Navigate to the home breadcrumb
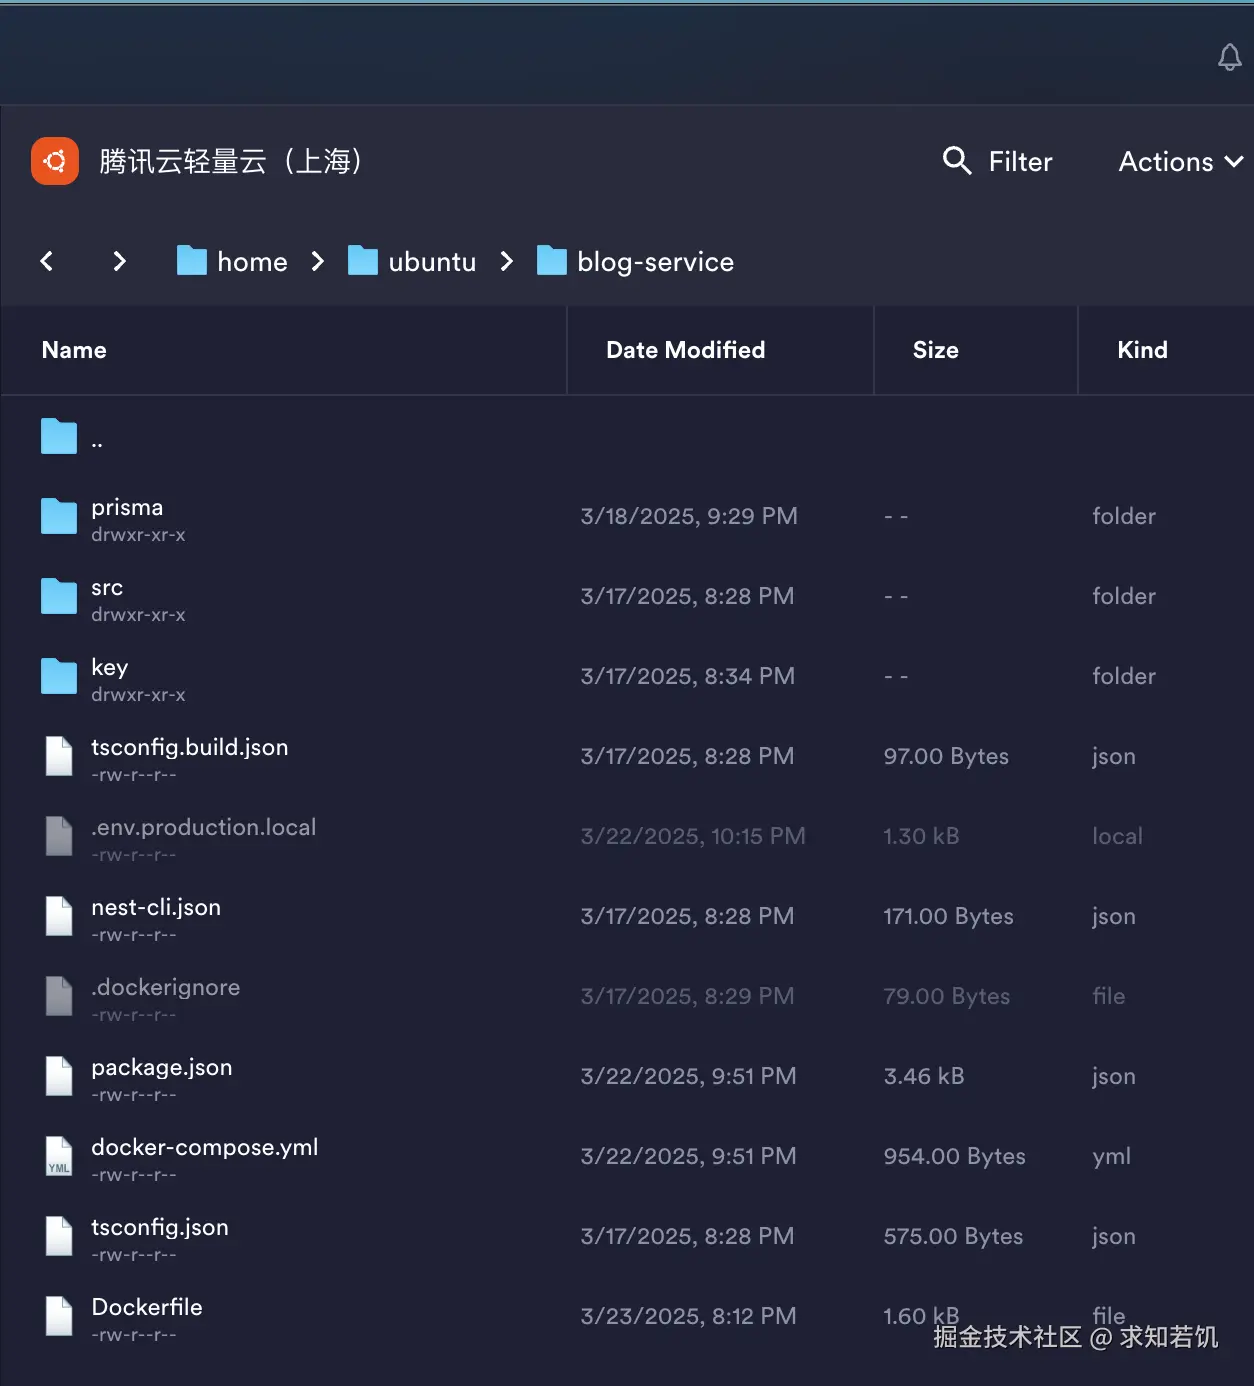1254x1386 pixels. (x=252, y=262)
